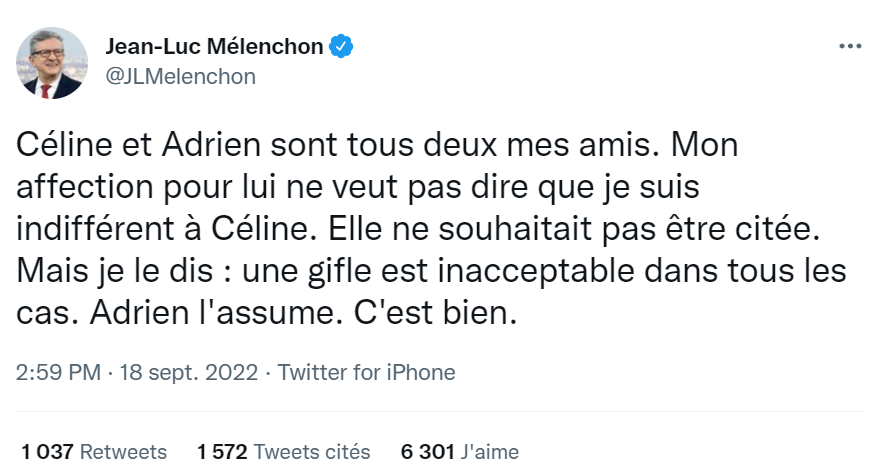The width and height of the screenshot is (886, 475).
Task: Show the J'aime likes list
Action: tap(489, 452)
